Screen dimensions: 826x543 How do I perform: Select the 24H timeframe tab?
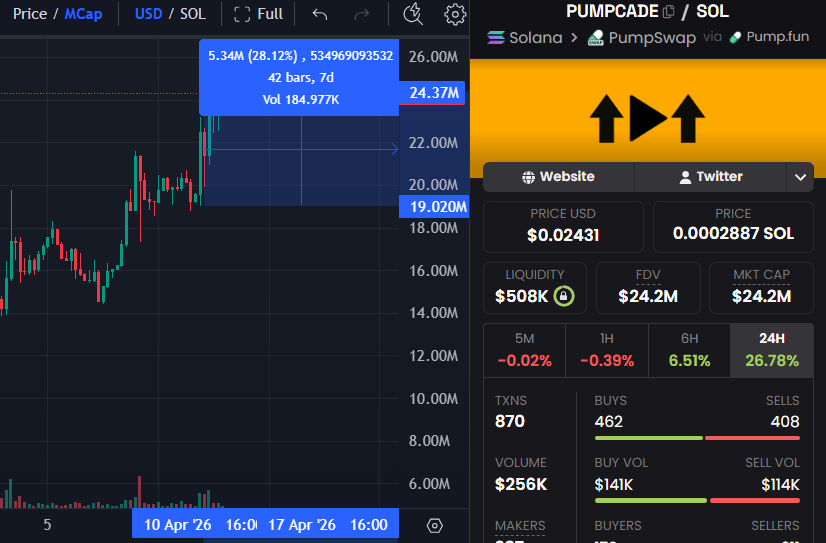[772, 350]
